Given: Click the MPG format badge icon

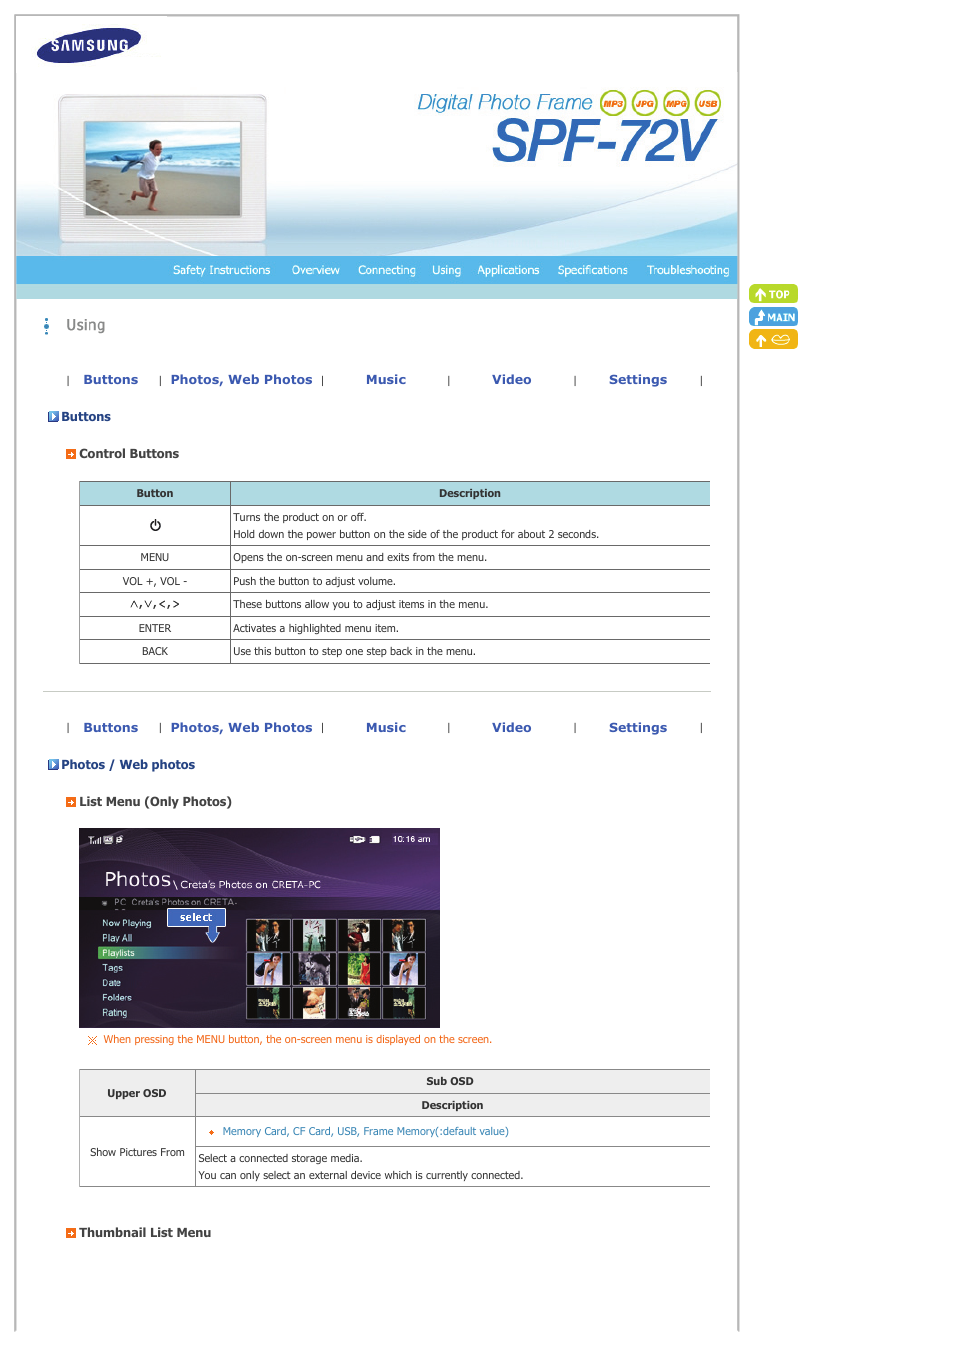Looking at the screenshot, I should 677,103.
